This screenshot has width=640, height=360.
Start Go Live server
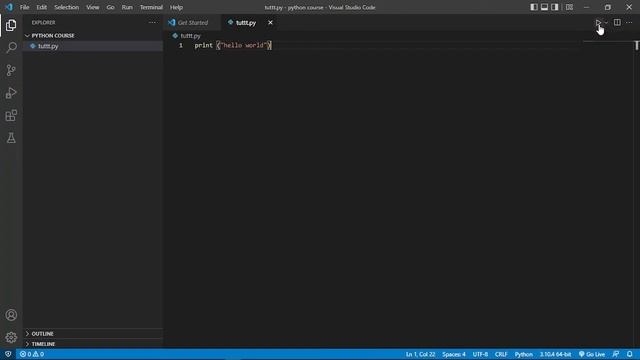click(592, 354)
